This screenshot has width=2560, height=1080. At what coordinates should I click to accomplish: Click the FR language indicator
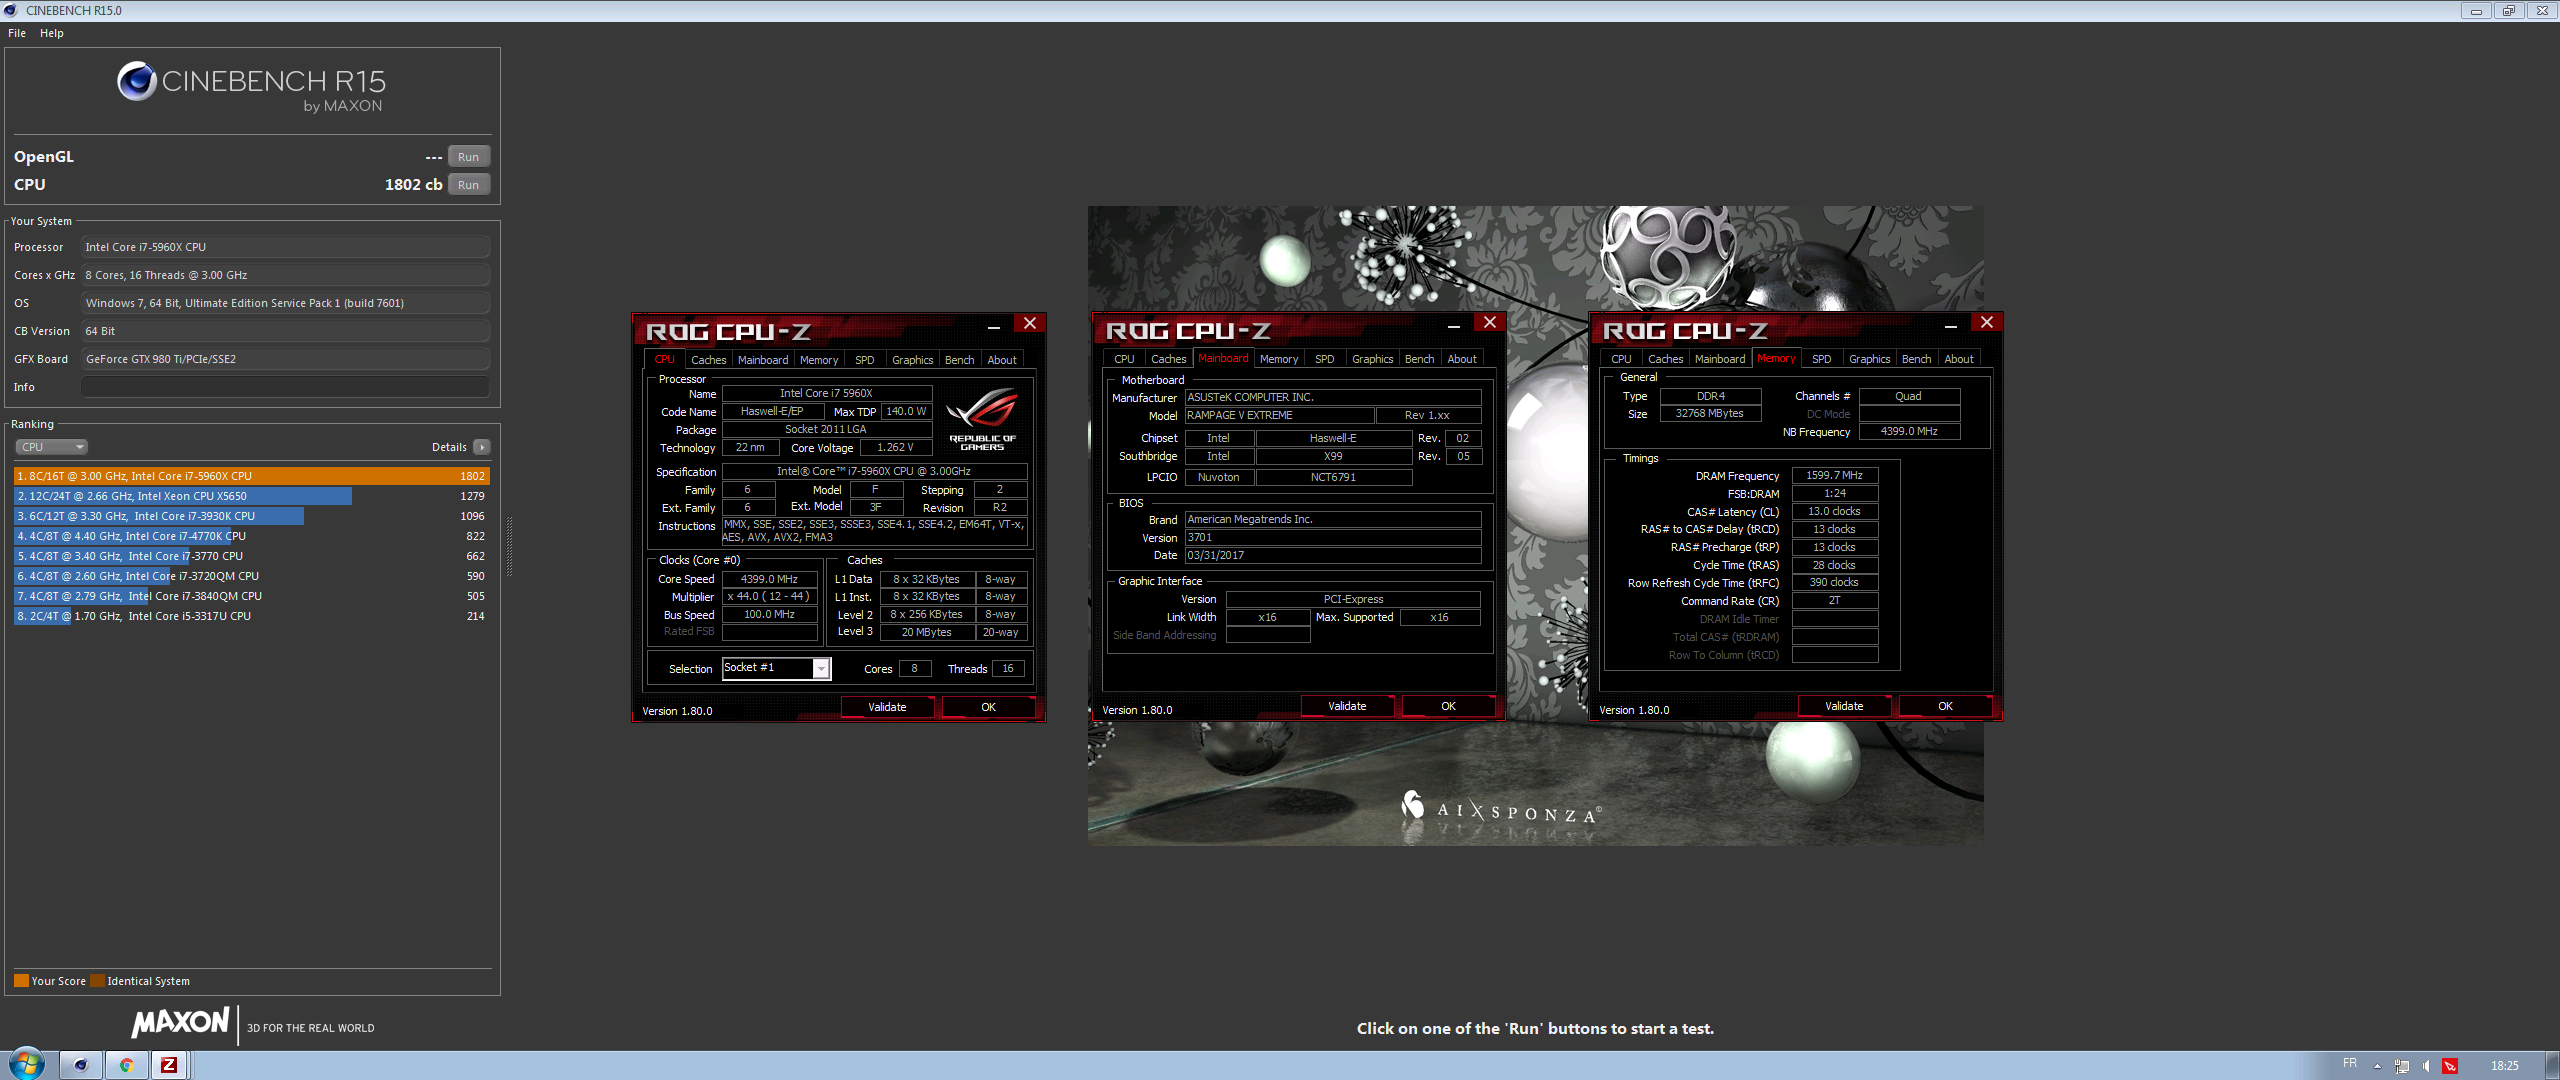pos(2349,1063)
